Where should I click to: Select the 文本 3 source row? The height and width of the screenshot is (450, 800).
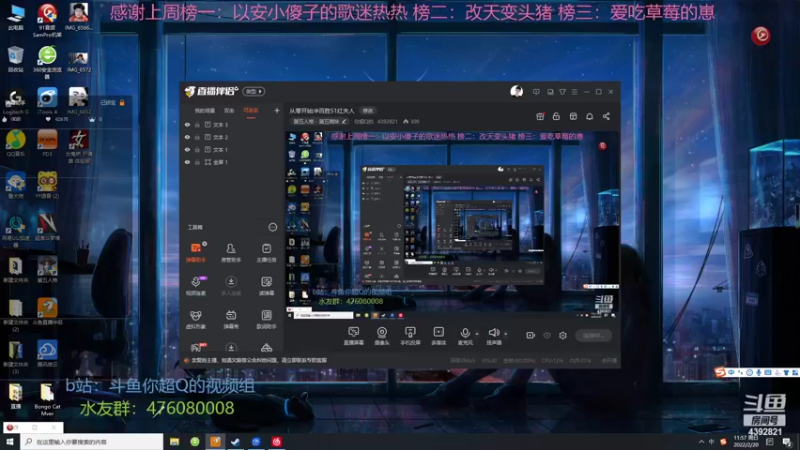tap(232, 124)
